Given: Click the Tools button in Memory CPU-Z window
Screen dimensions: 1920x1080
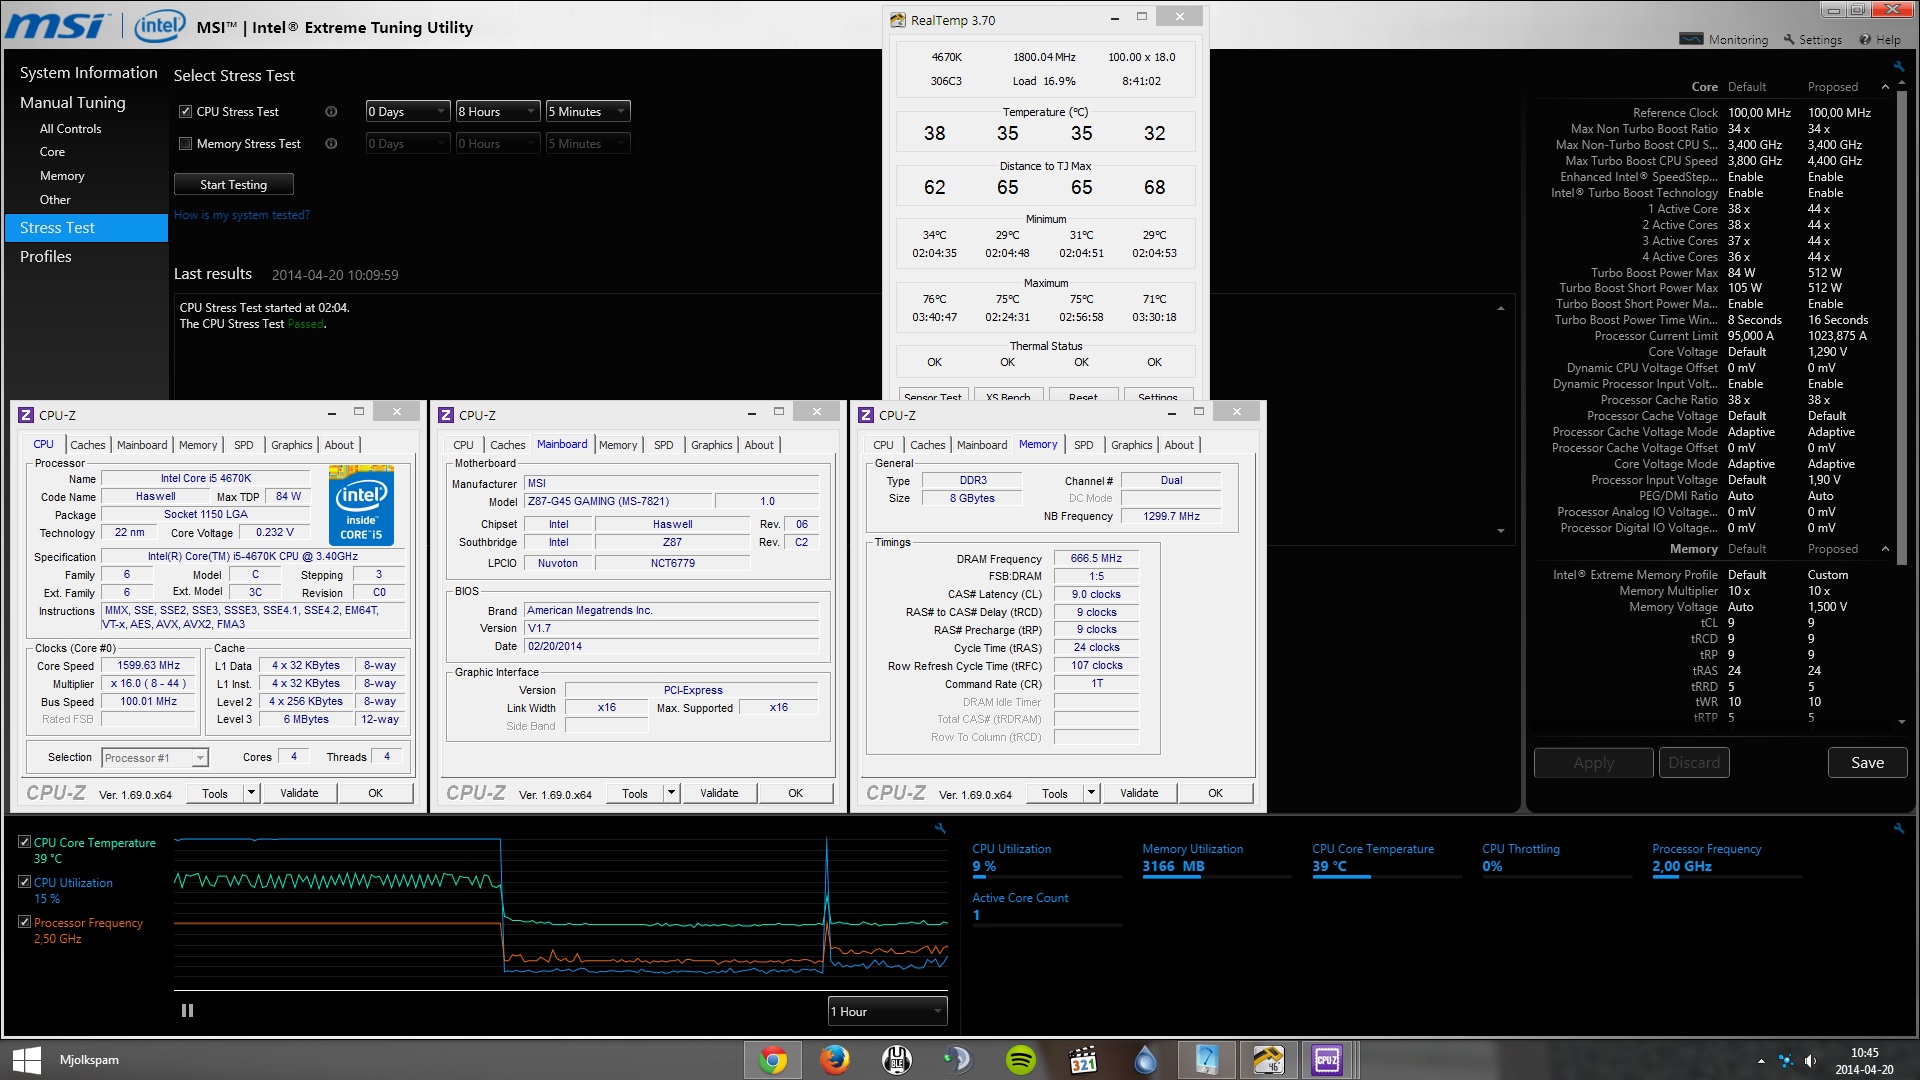Looking at the screenshot, I should pos(1055,793).
